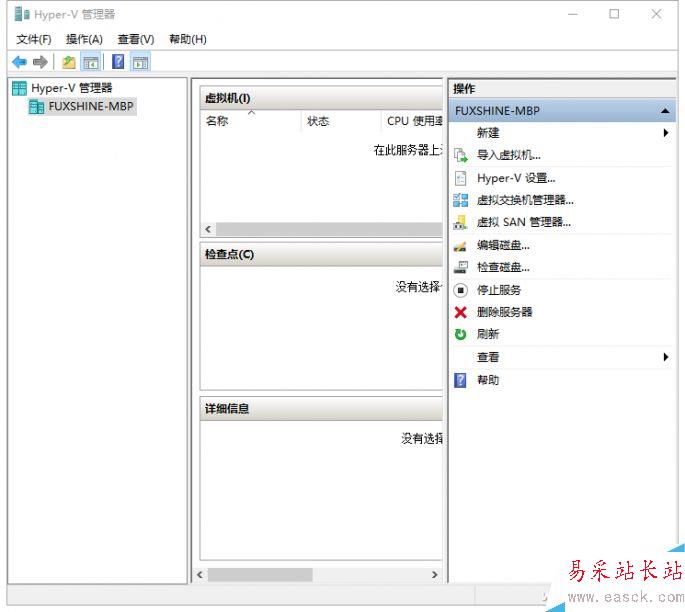Click 新建 in the actions pane

click(x=488, y=133)
